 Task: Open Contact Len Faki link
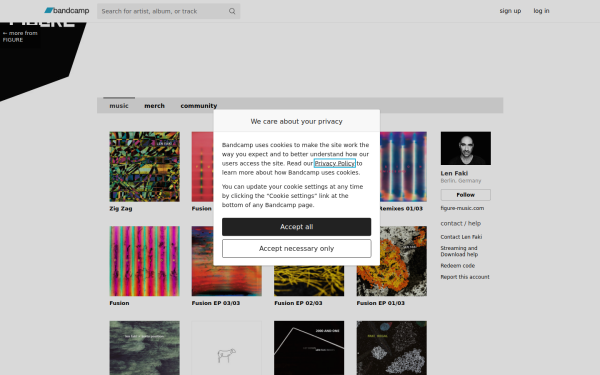[461, 237]
